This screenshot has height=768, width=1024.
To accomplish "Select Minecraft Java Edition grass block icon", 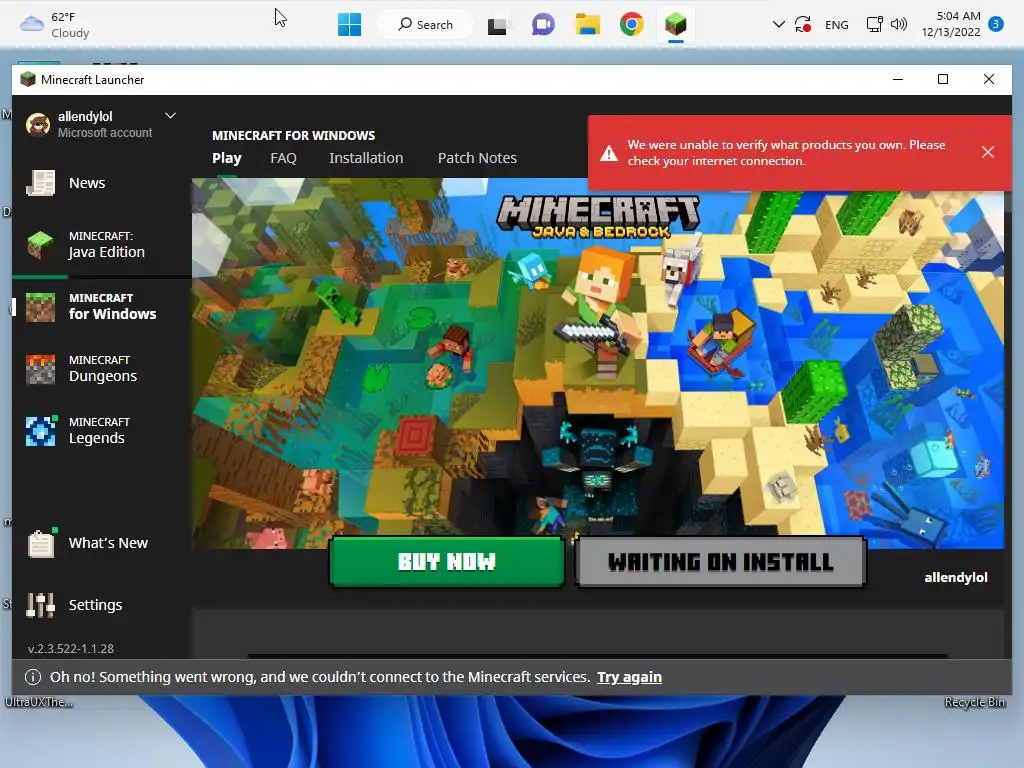I will (x=40, y=245).
